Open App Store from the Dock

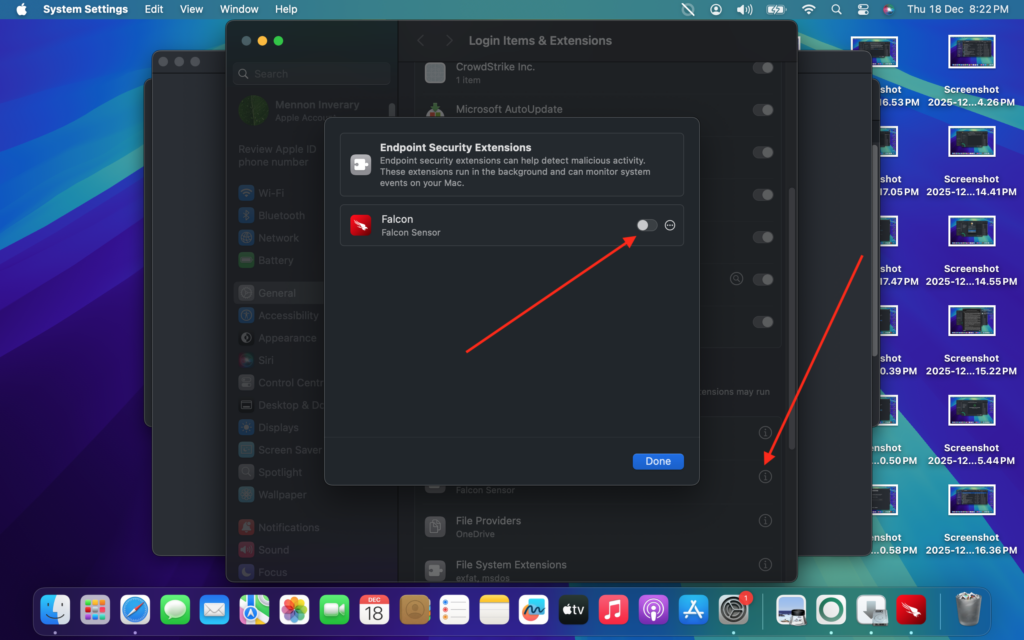[693, 610]
